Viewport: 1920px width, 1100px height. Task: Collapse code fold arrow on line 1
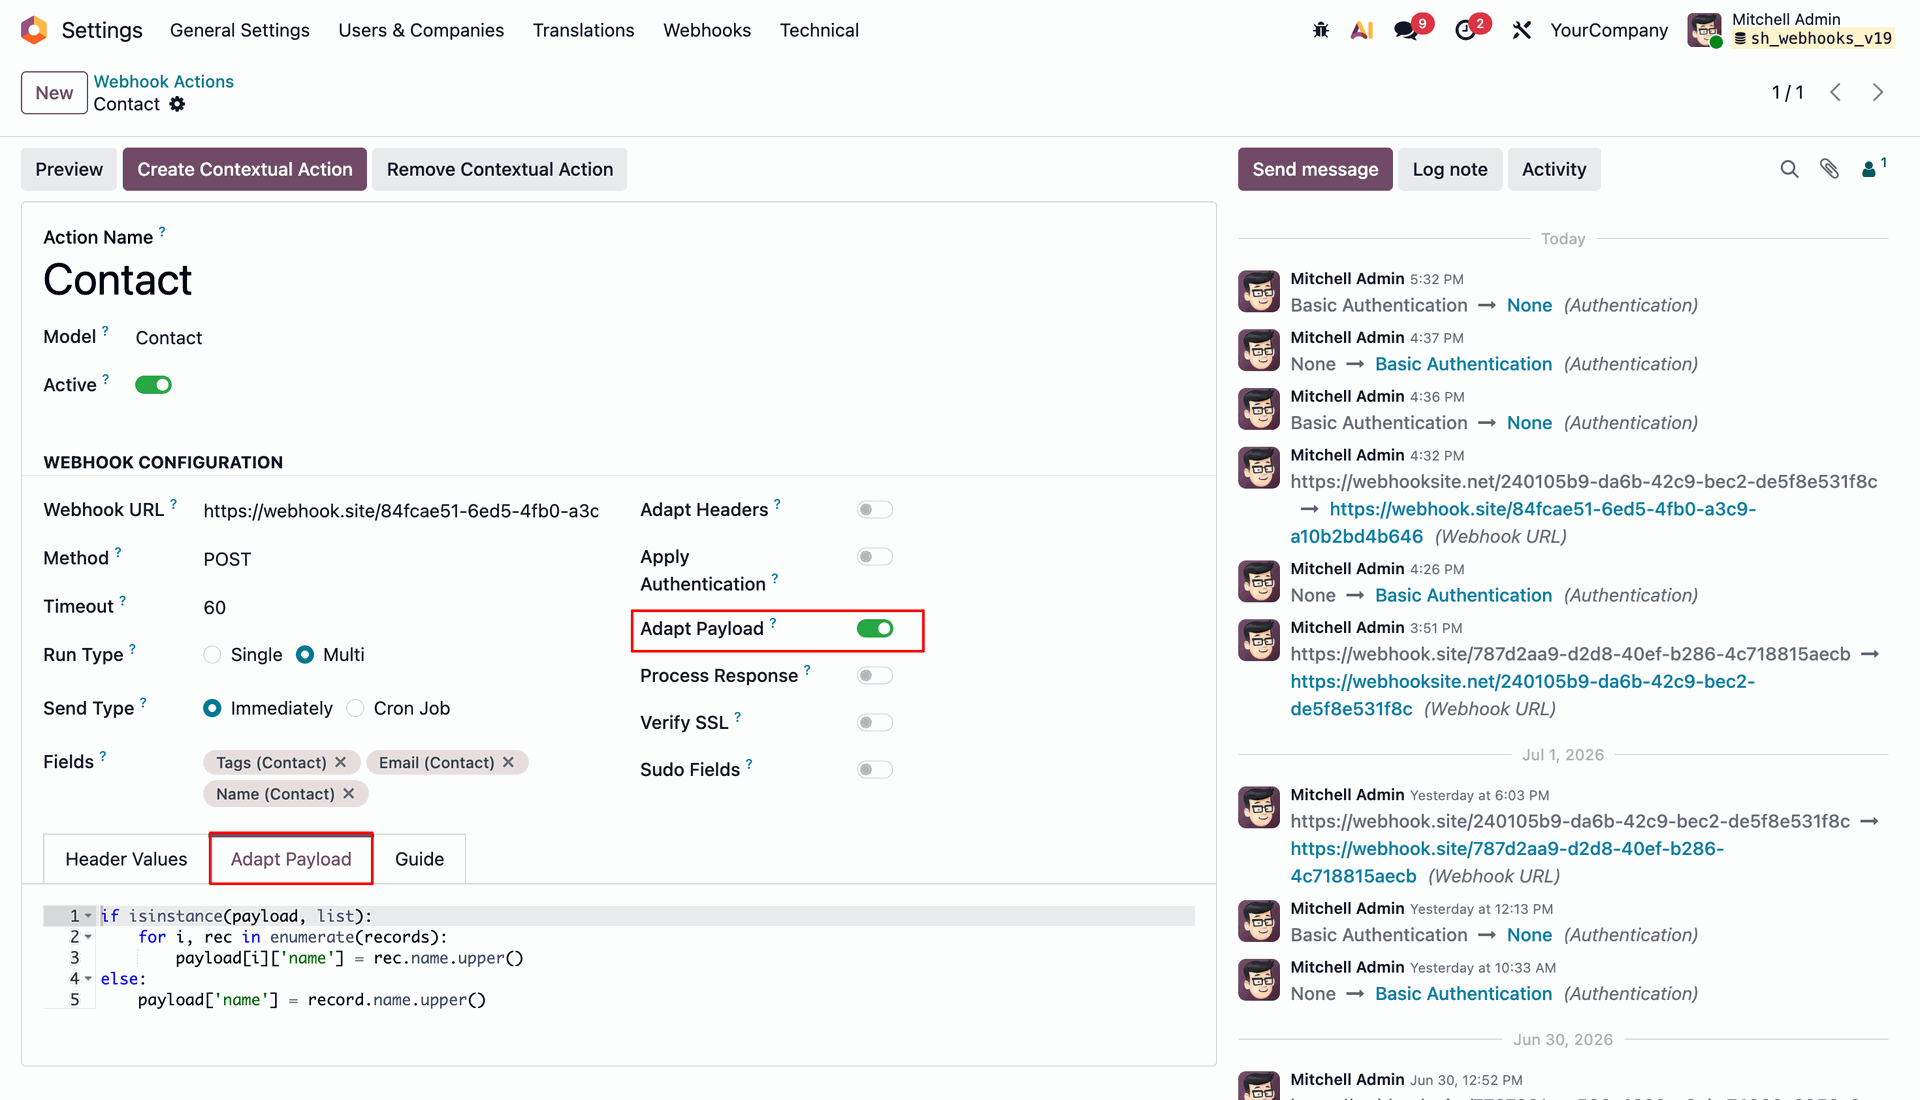pos(88,916)
